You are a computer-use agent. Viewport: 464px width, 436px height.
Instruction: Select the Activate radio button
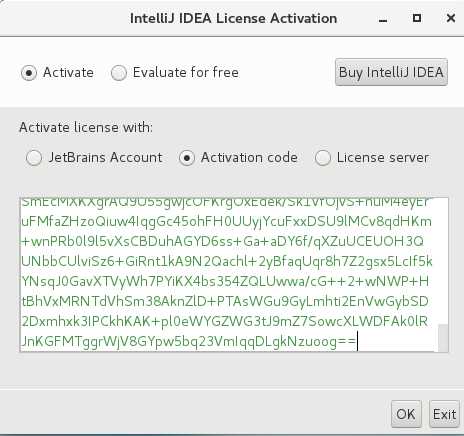click(x=29, y=73)
